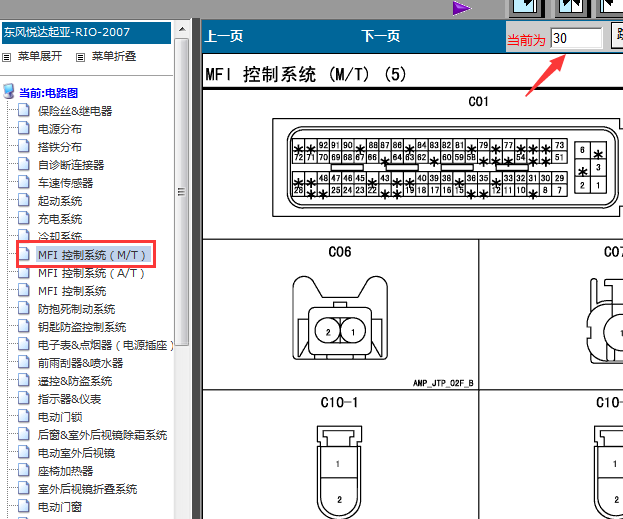Click the expand icon before 菜单展开
The height and width of the screenshot is (519, 623).
[6, 58]
